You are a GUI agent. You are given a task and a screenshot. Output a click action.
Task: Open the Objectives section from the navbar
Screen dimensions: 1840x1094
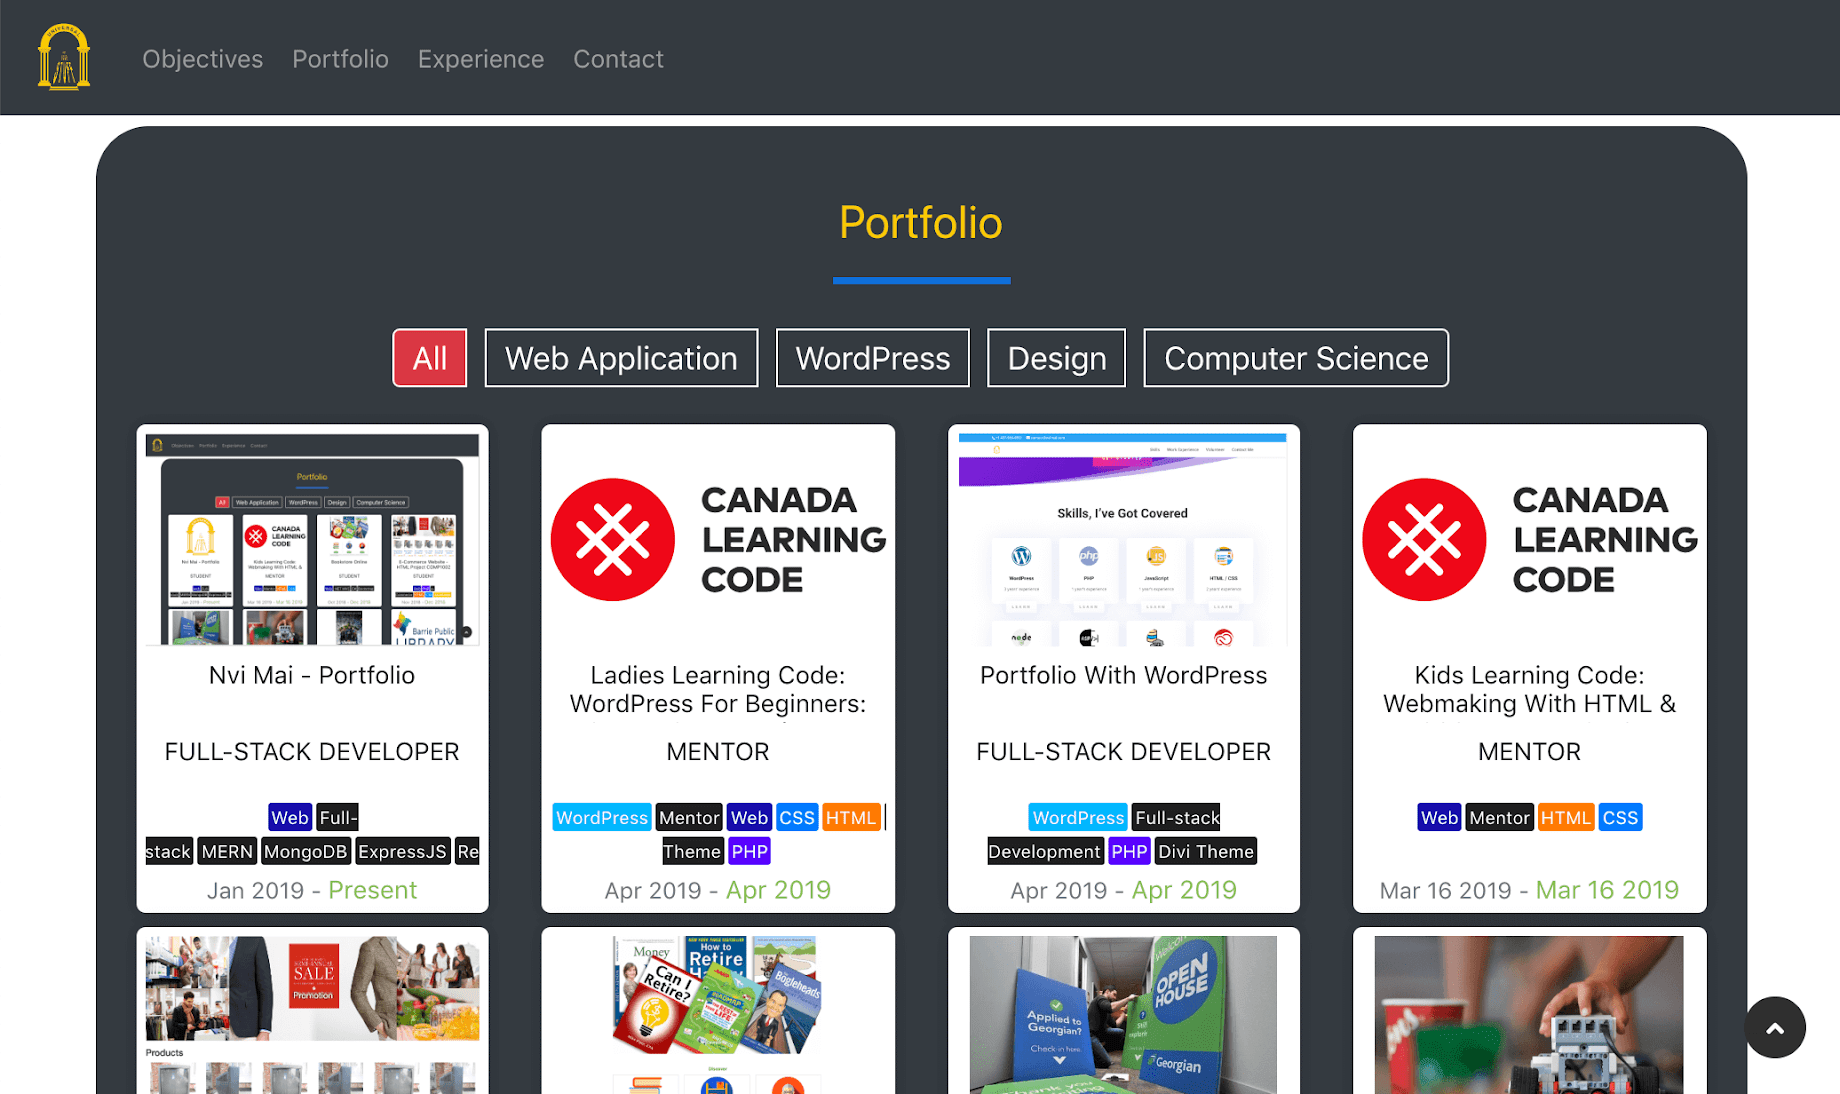pyautogui.click(x=202, y=59)
